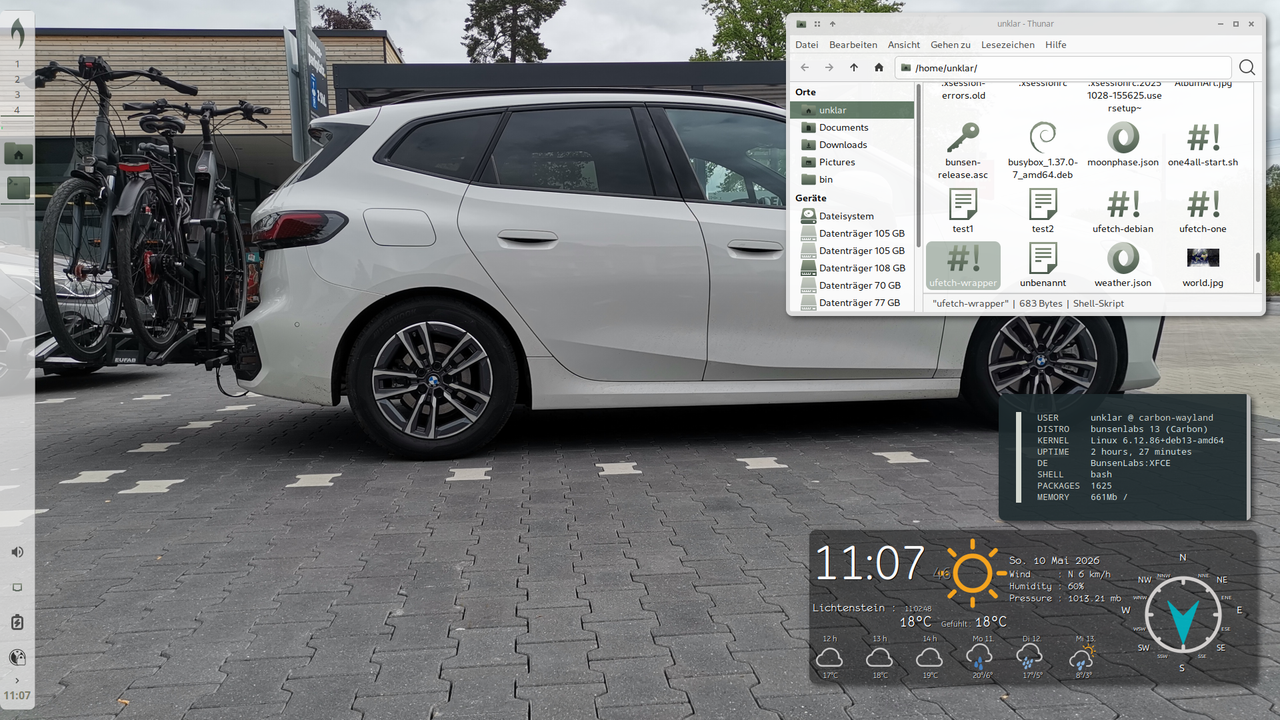Open Dateisystem under Geräte
The image size is (1280, 720).
point(852,216)
